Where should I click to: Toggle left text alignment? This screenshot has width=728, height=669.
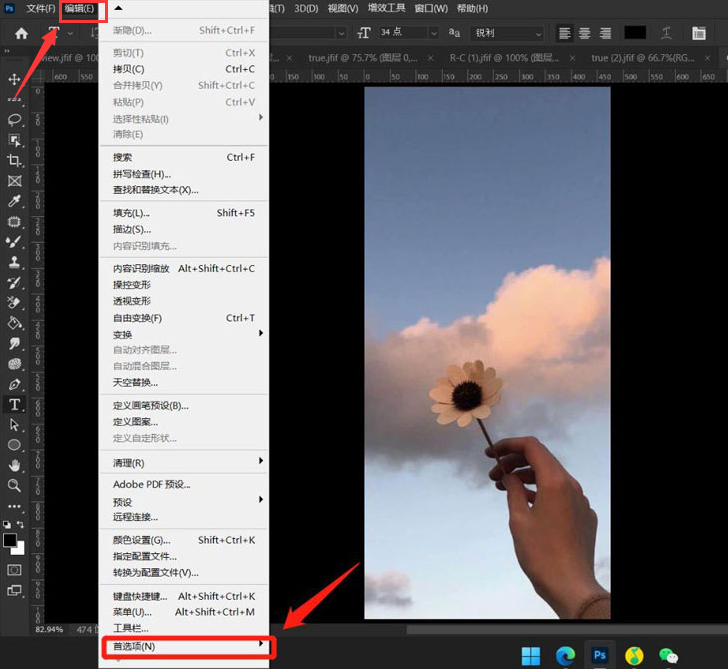click(565, 33)
